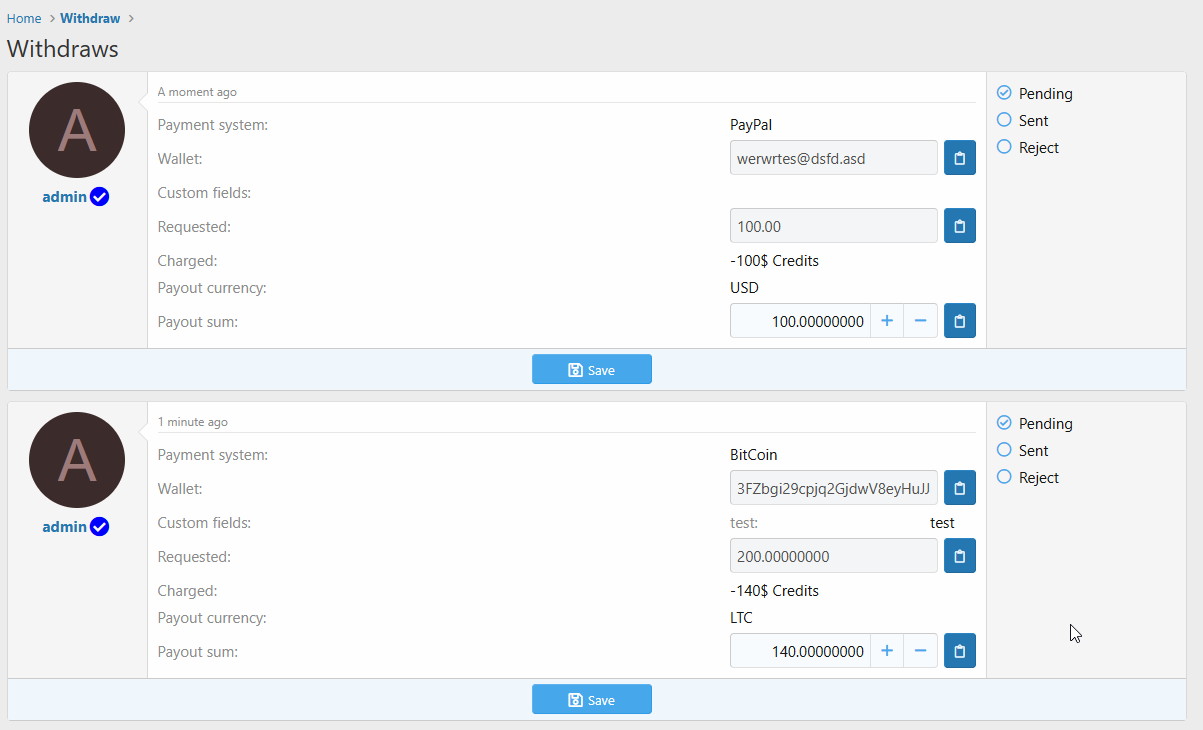Open the Withdraw breadcrumb link
Screen dimensions: 1203x730
coord(90,18)
